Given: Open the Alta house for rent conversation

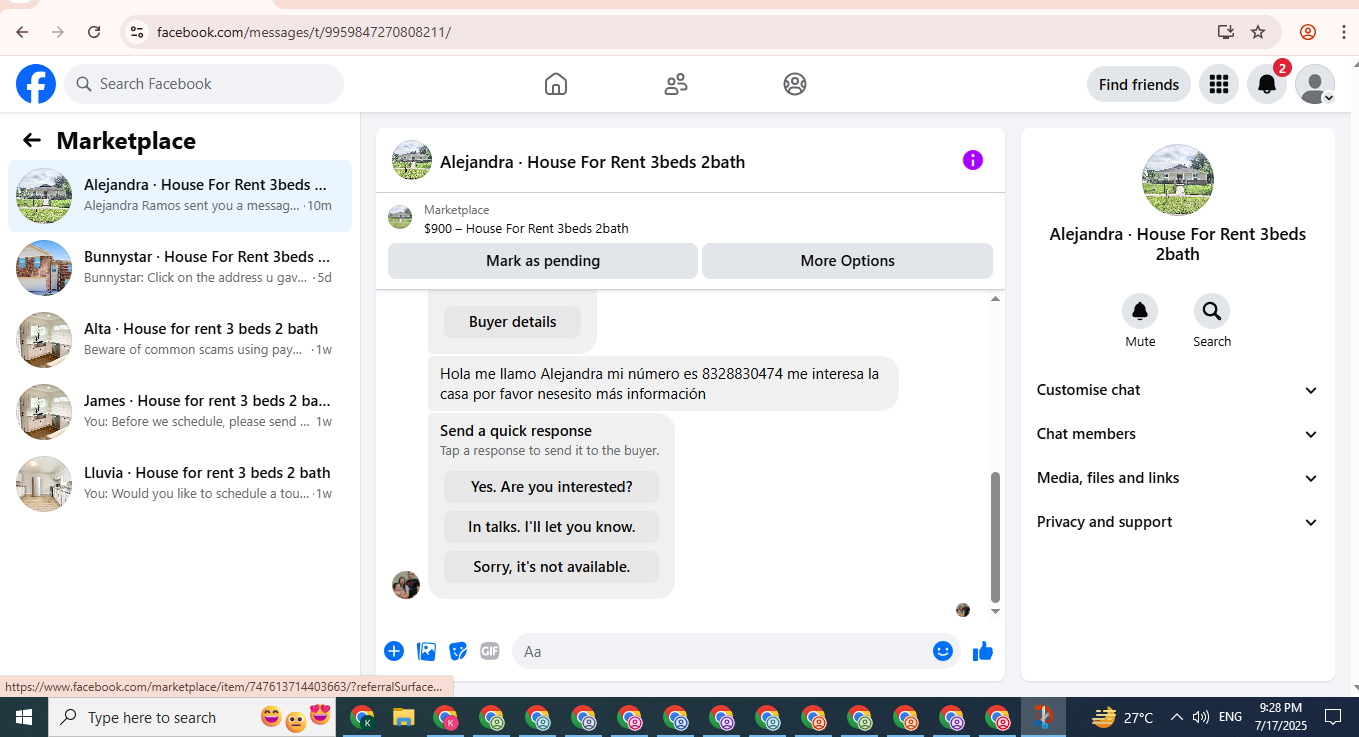Looking at the screenshot, I should pyautogui.click(x=180, y=340).
